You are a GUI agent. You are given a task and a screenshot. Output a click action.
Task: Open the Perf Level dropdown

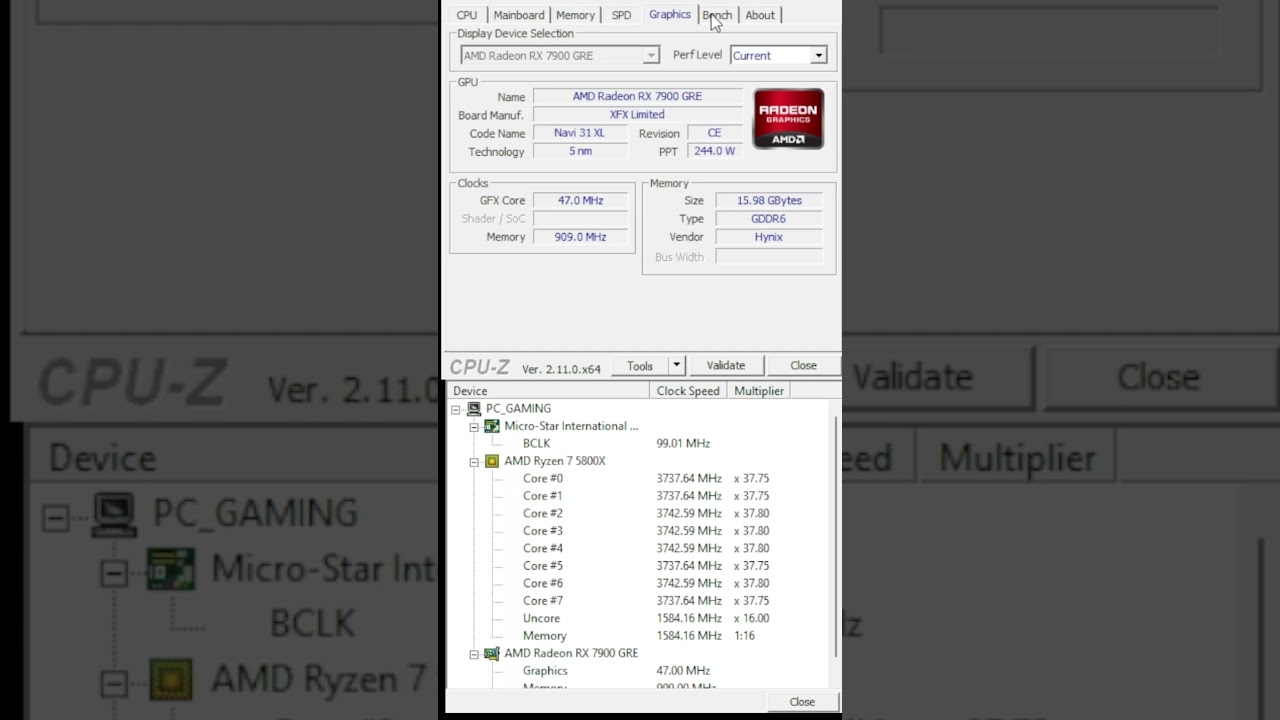coord(778,55)
